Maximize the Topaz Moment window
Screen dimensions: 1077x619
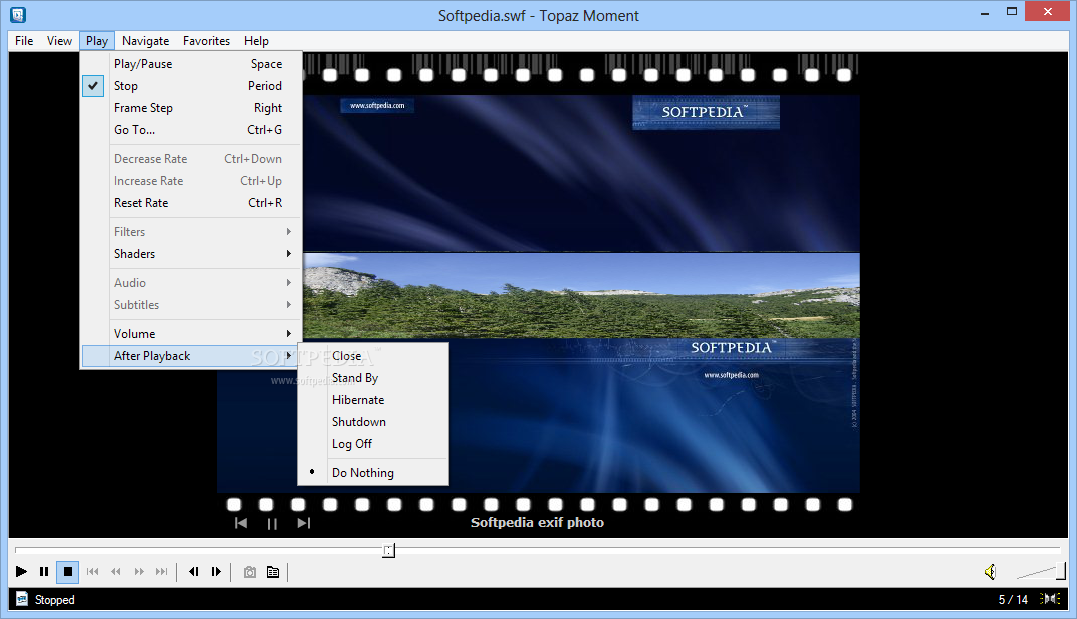(1012, 11)
